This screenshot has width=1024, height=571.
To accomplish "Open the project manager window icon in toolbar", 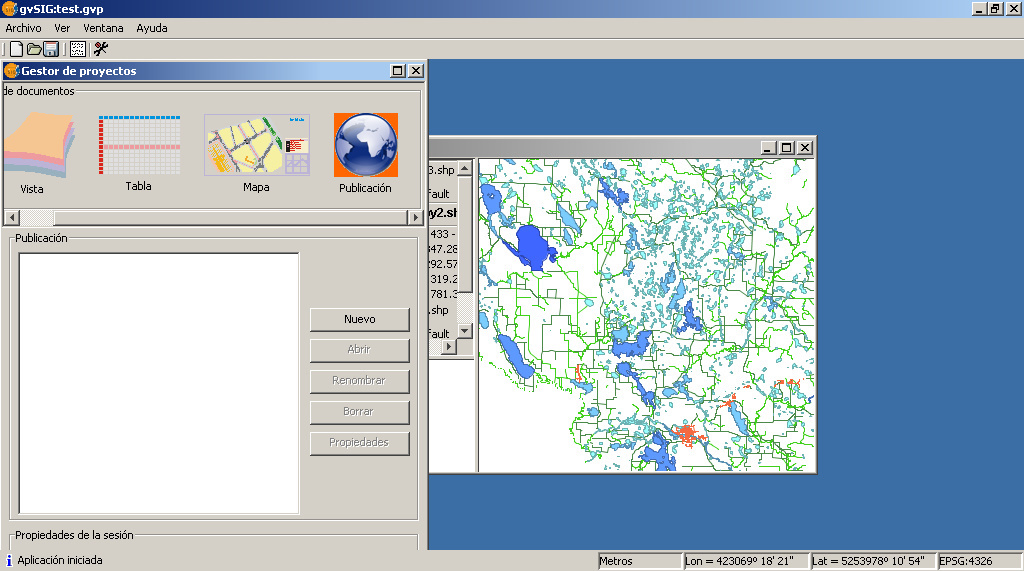I will point(77,49).
